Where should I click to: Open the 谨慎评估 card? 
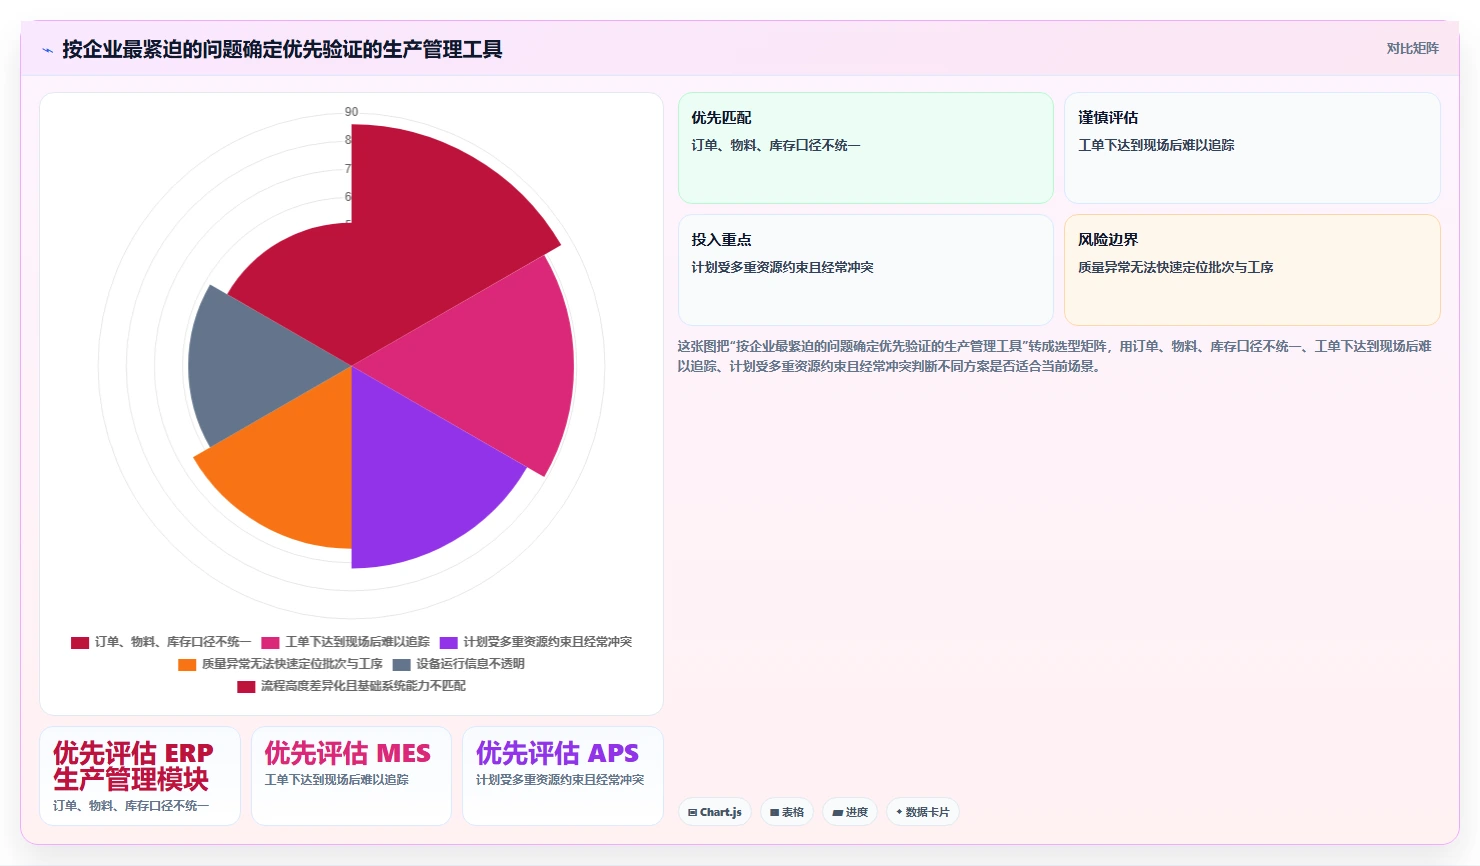1252,148
